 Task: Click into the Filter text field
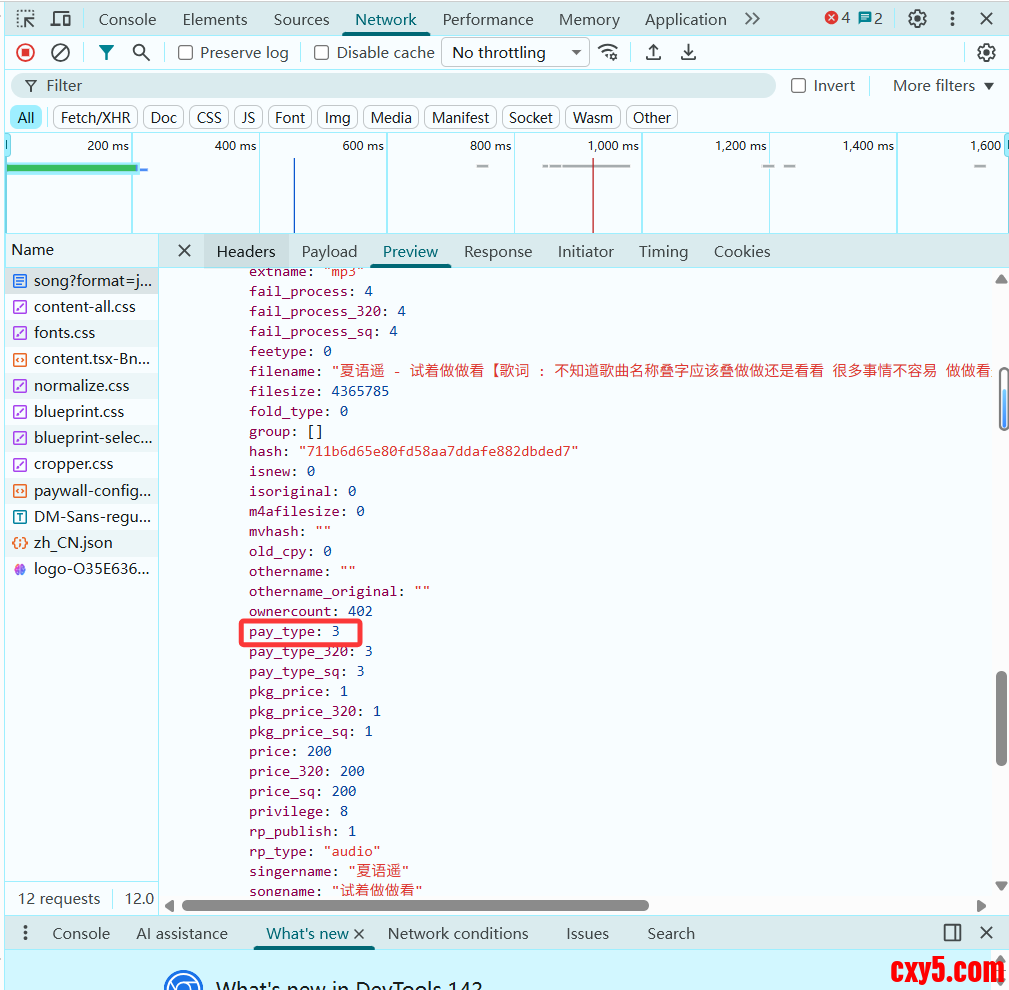(400, 86)
